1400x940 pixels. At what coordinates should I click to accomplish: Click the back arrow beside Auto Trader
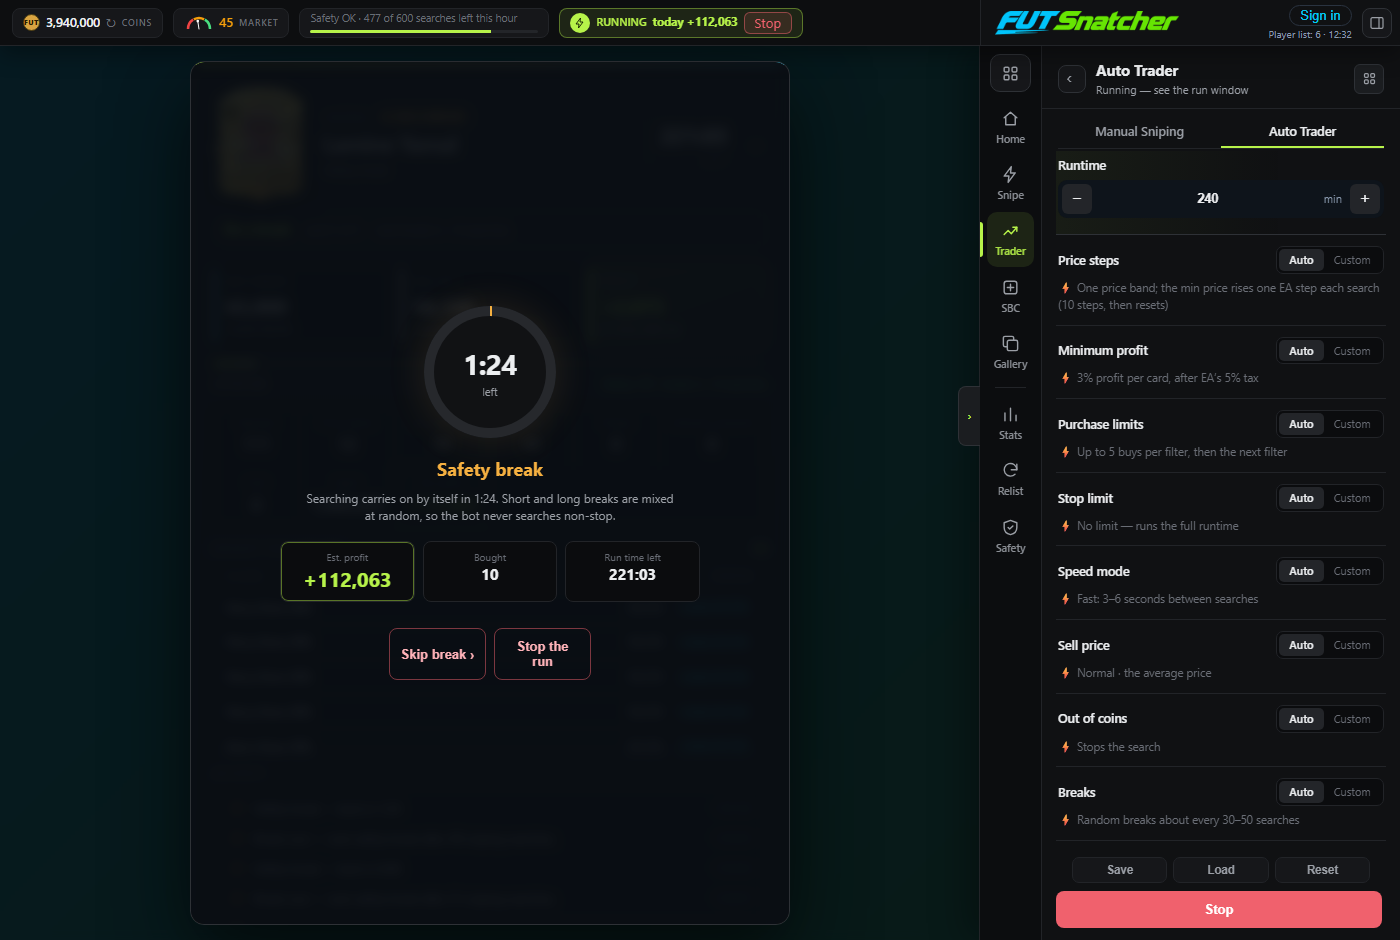pyautogui.click(x=1071, y=79)
